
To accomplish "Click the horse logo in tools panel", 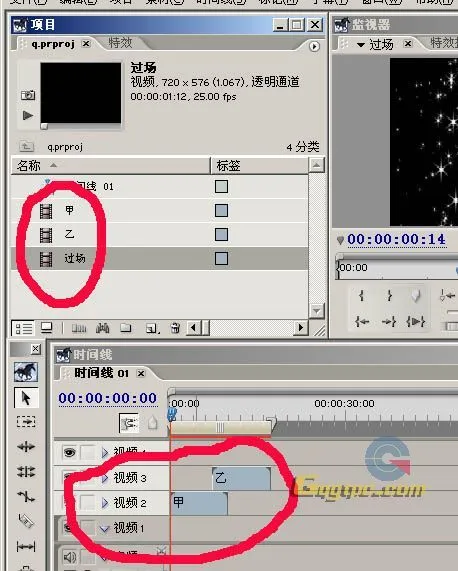I will pyautogui.click(x=25, y=372).
